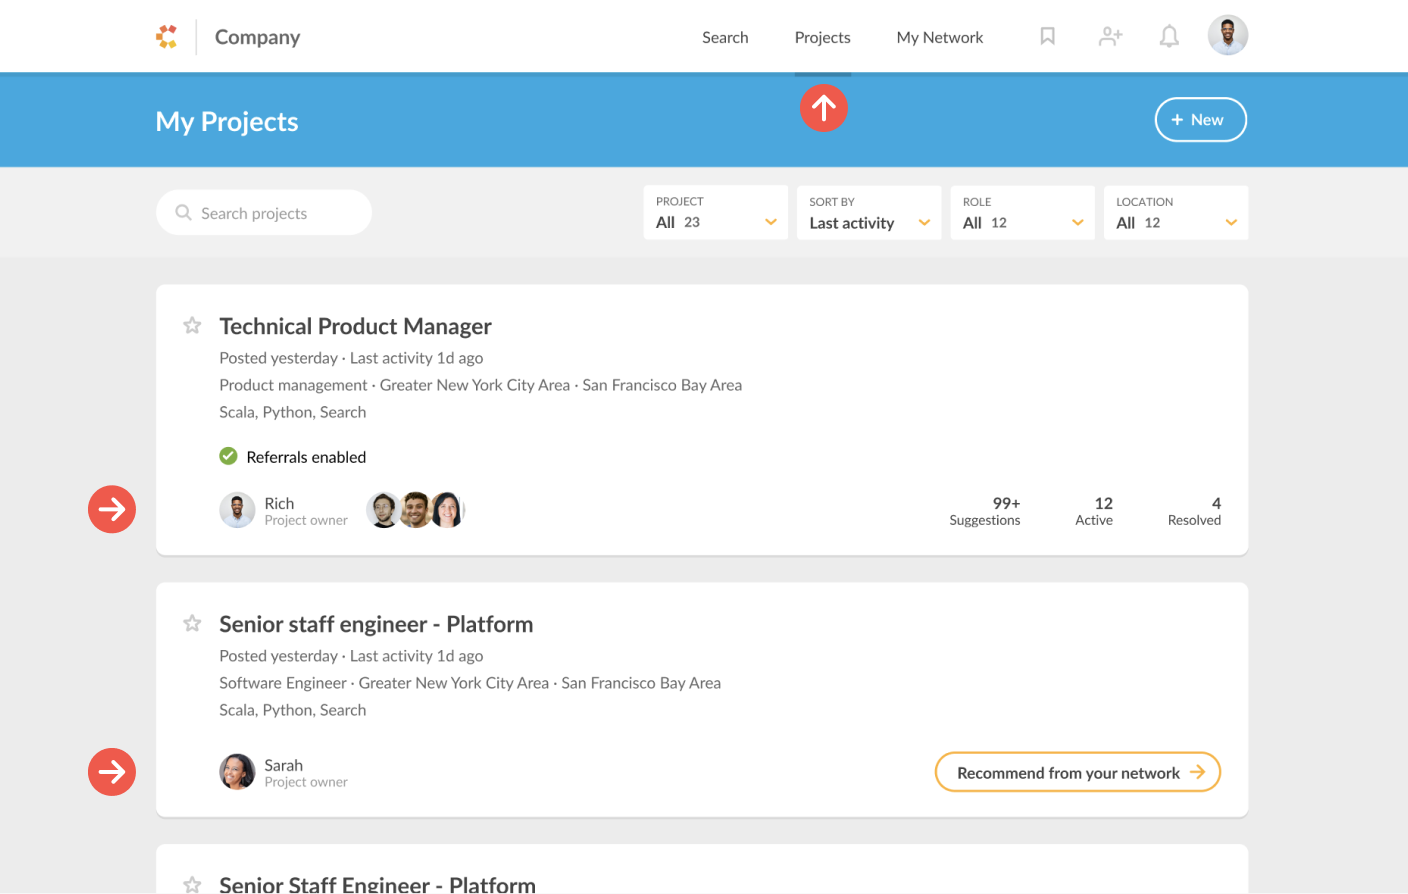
Task: Click 'Posted yesterday' line under Technical Product Manager
Action: [351, 358]
